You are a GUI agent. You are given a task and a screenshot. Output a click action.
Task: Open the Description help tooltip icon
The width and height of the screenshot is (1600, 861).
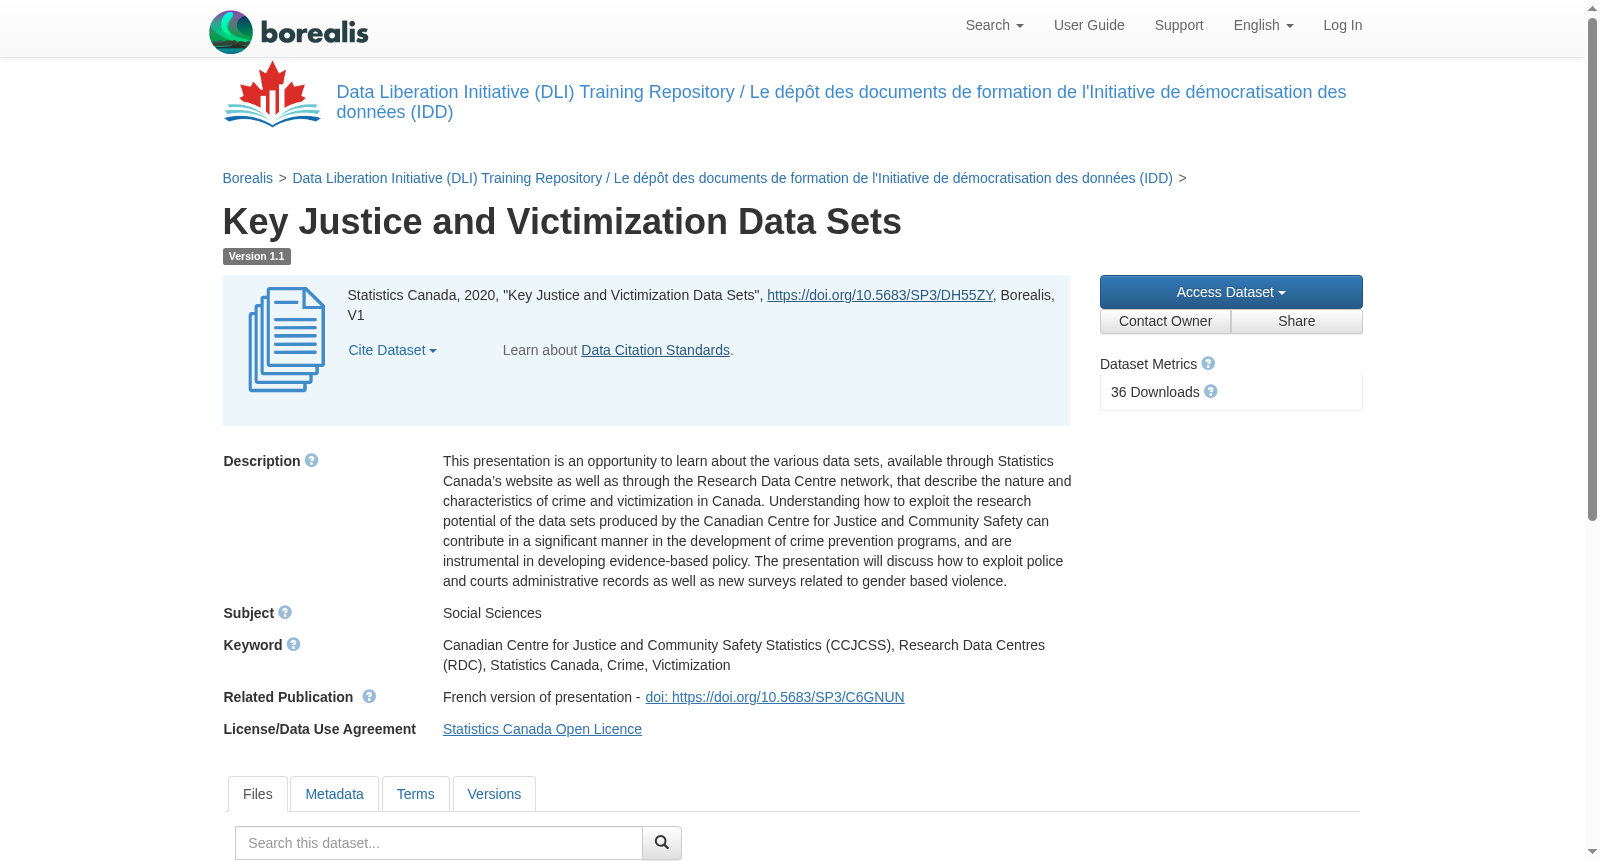[x=312, y=460]
